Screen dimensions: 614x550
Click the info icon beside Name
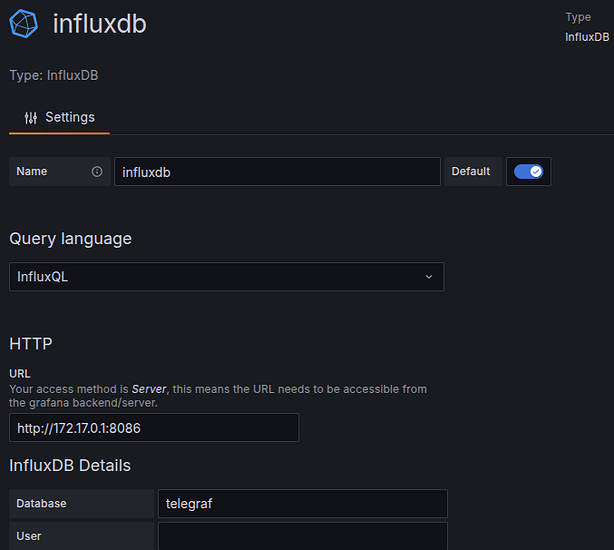coord(97,171)
